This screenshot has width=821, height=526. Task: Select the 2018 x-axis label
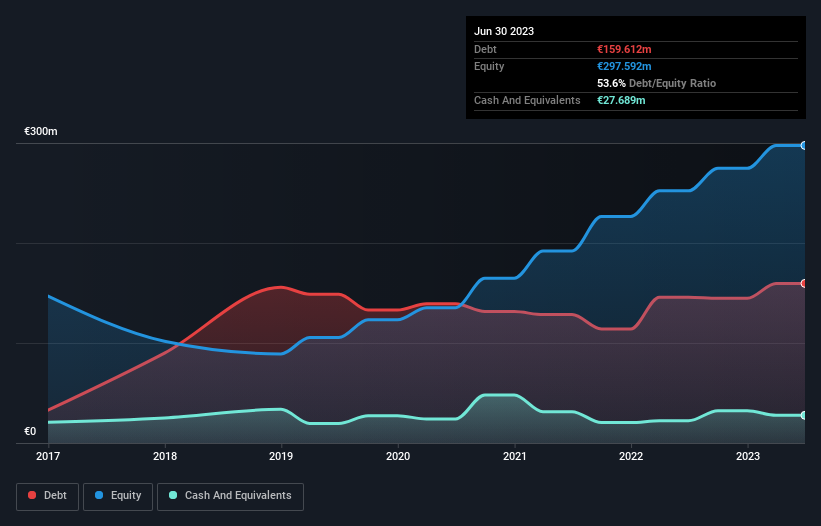point(165,456)
